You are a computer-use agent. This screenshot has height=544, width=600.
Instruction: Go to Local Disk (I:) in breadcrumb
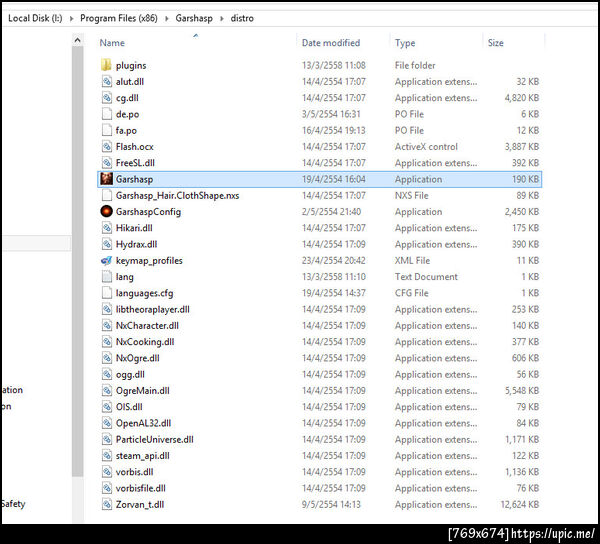tap(35, 18)
